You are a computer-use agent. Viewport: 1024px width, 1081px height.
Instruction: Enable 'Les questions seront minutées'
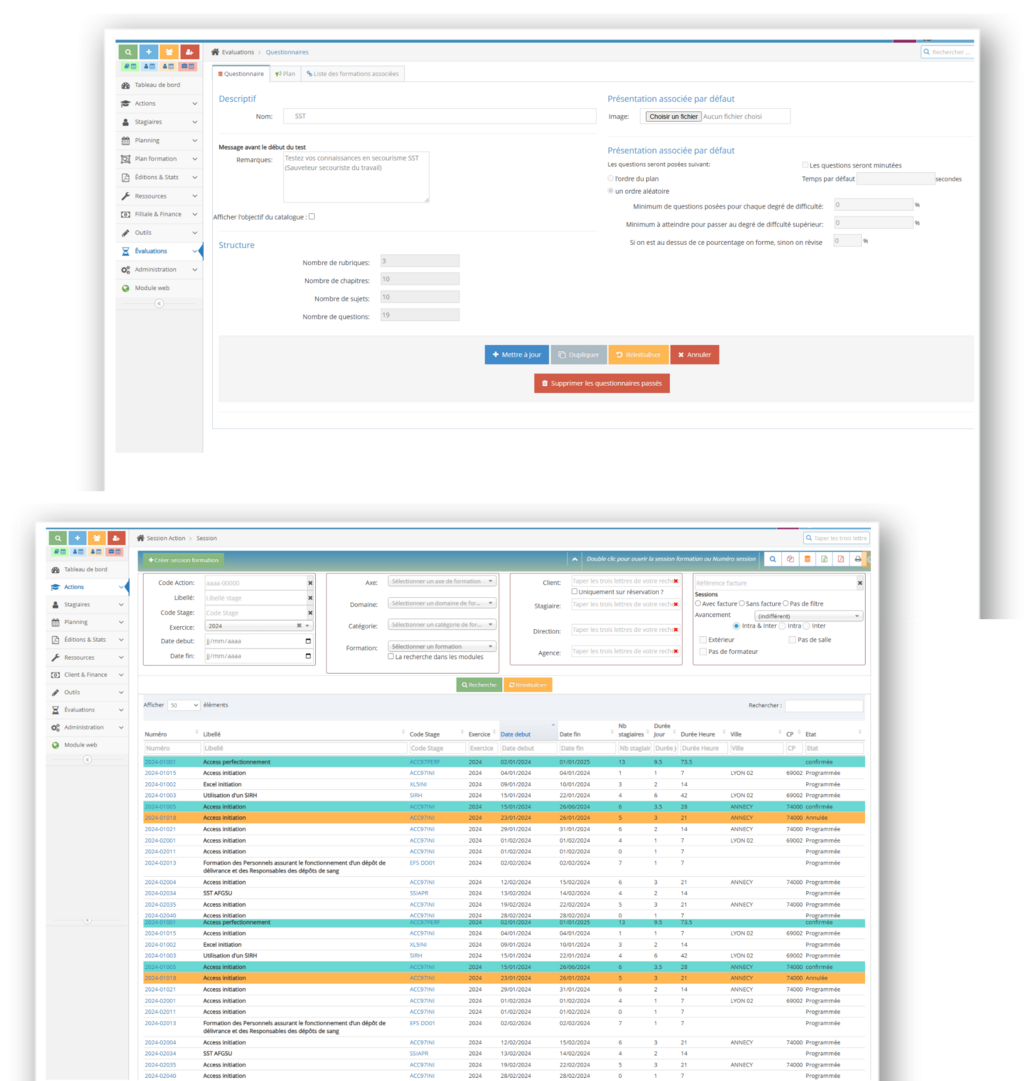[x=806, y=164]
